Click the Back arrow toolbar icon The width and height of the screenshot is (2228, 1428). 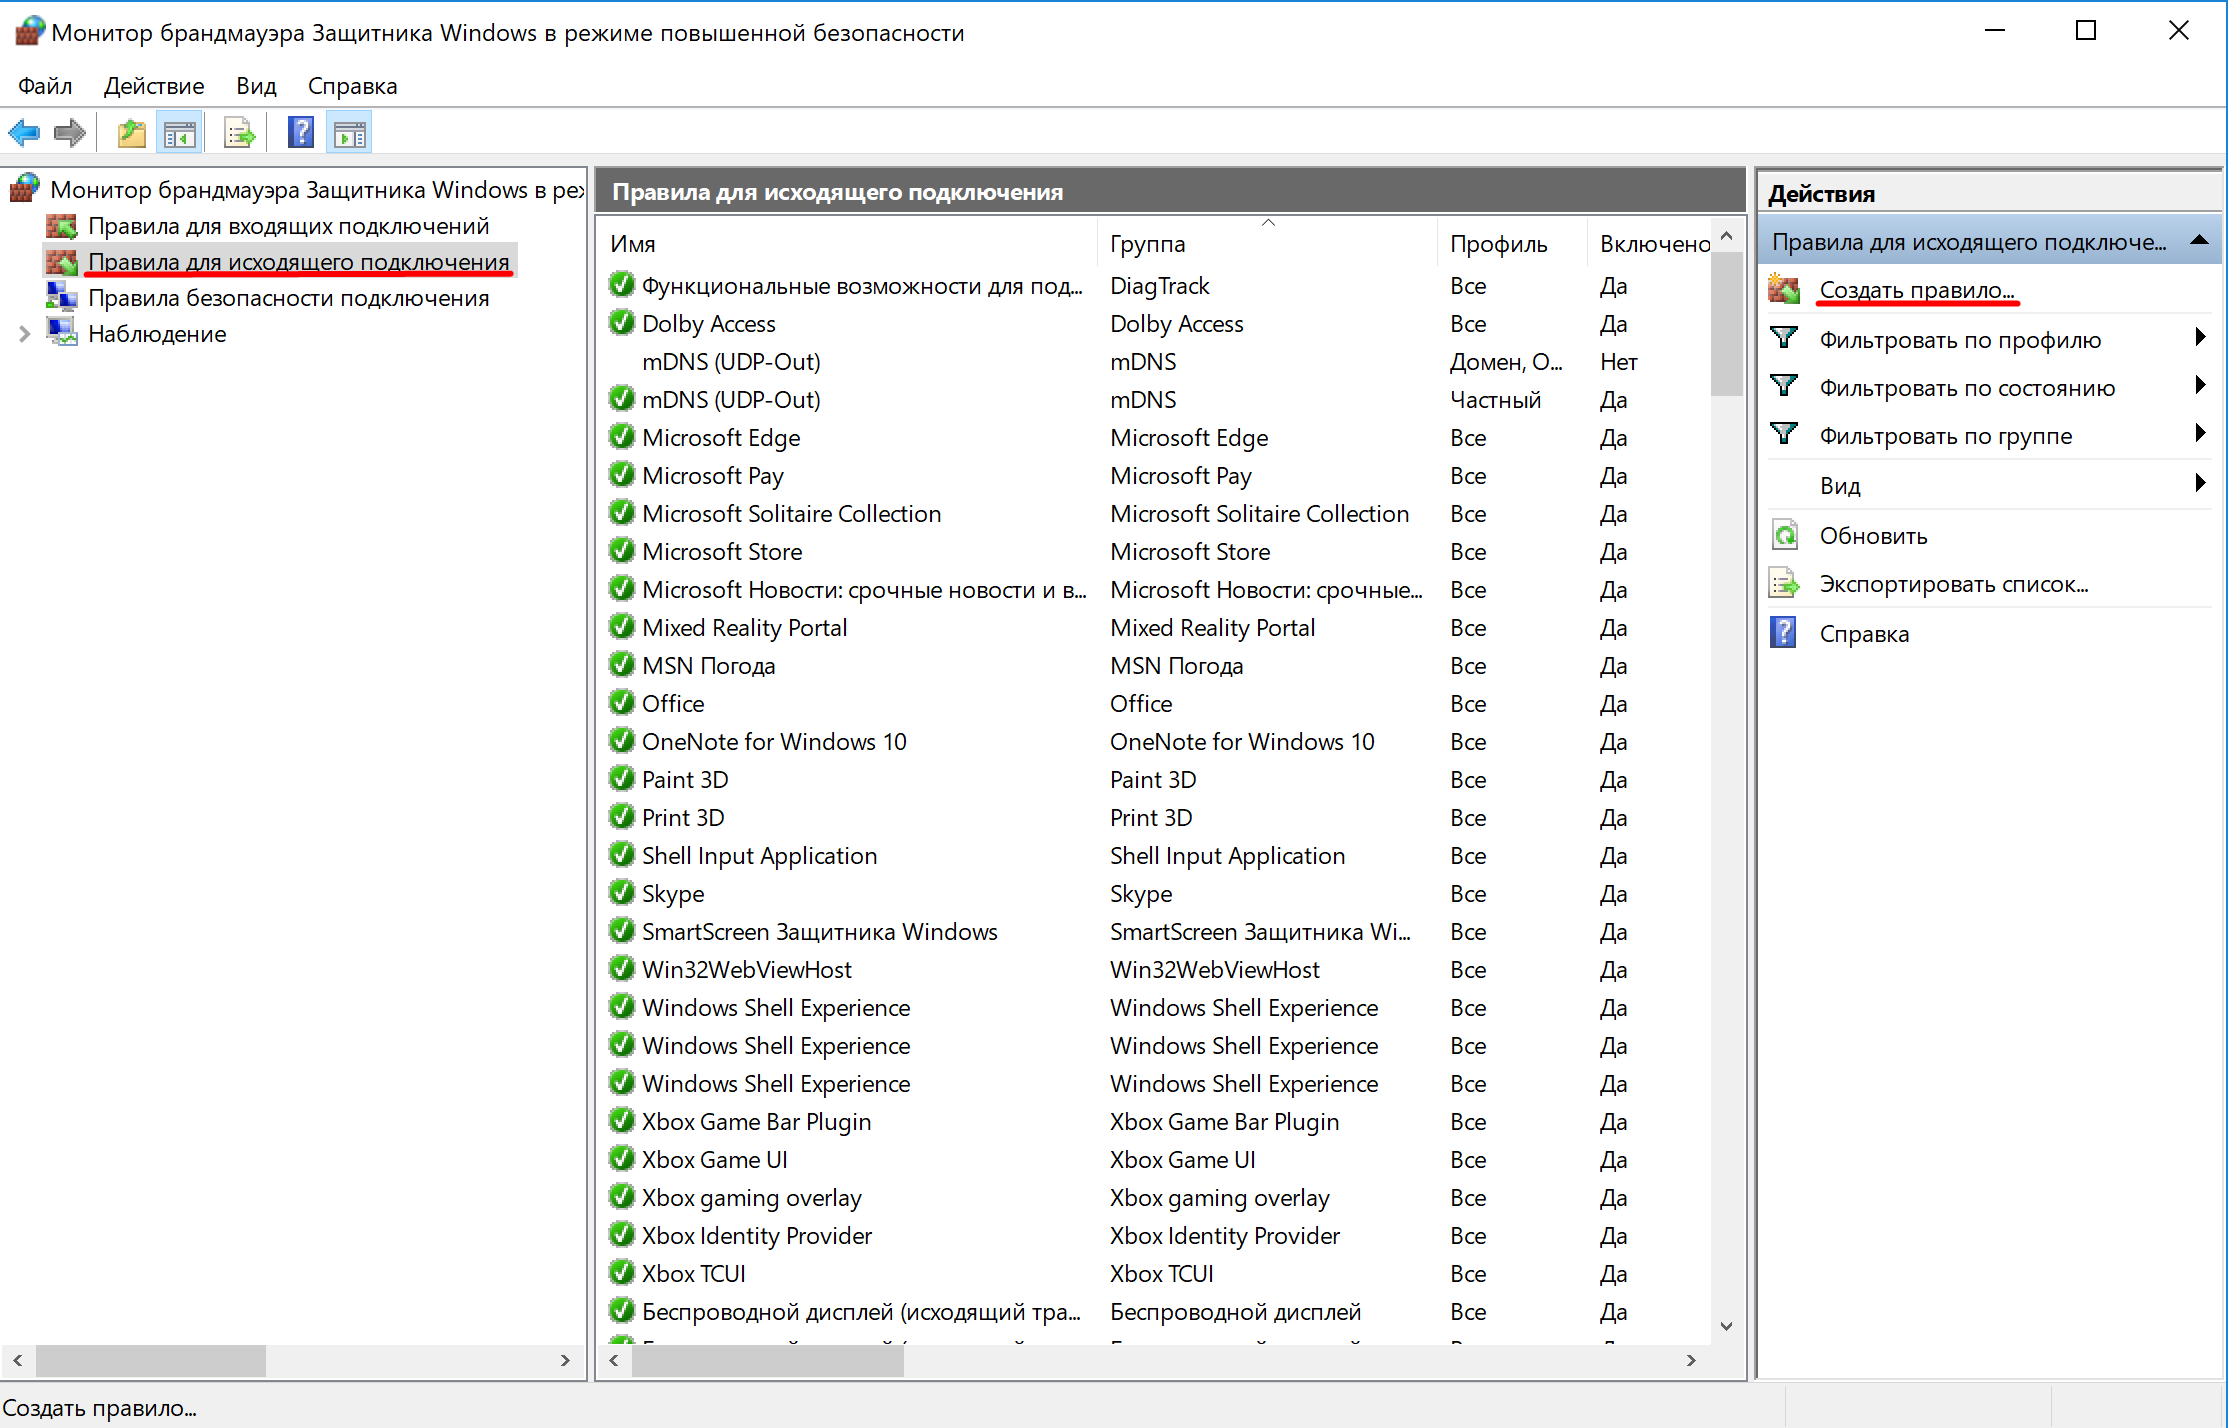coord(24,132)
